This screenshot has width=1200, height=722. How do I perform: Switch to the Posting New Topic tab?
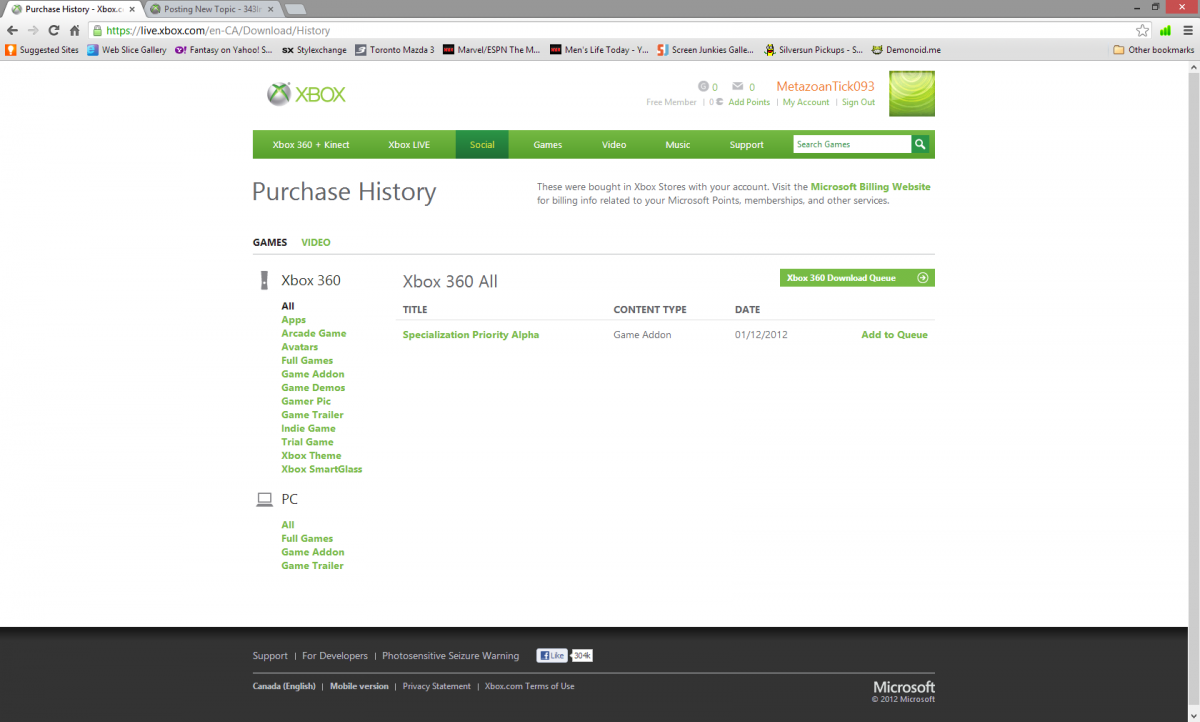212,9
